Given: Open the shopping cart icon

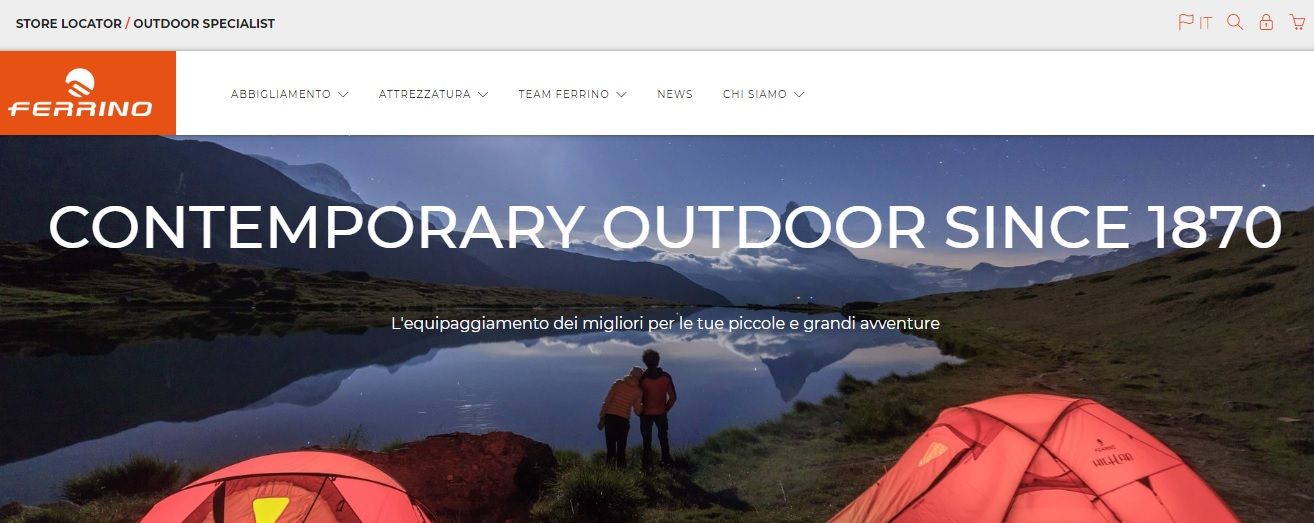Looking at the screenshot, I should click(x=1297, y=22).
